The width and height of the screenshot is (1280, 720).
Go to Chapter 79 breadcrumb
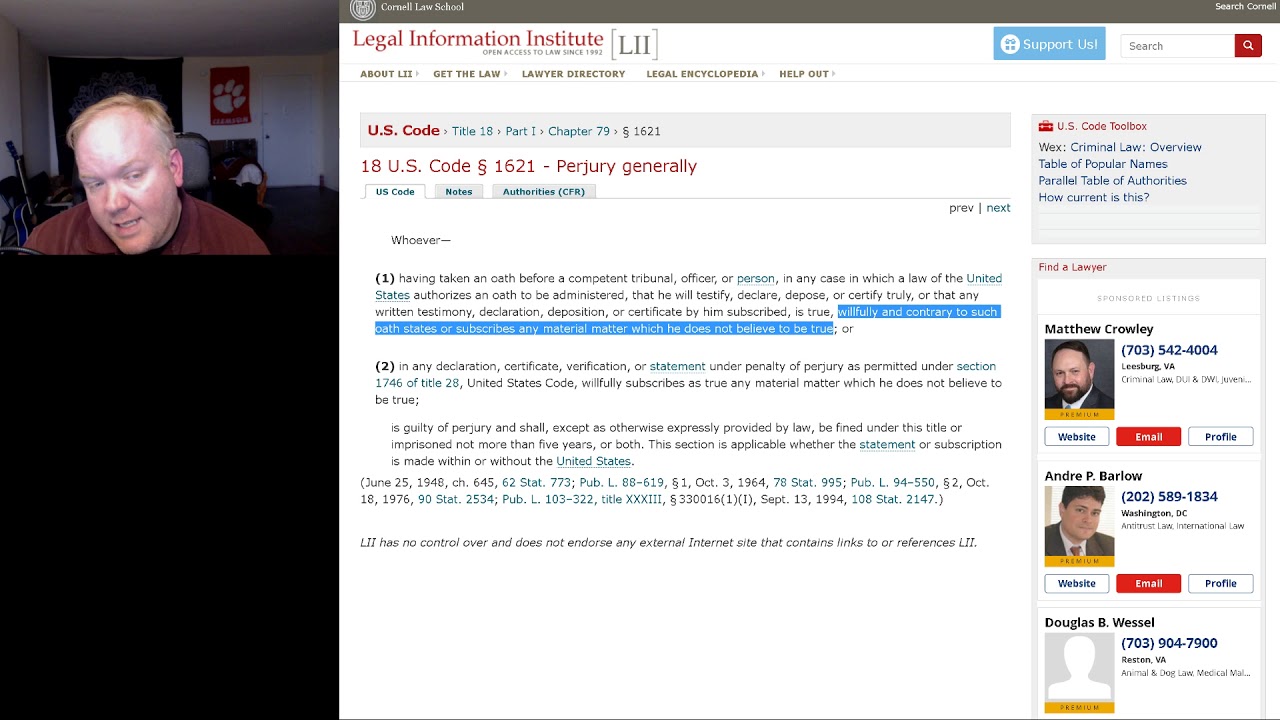click(x=579, y=131)
